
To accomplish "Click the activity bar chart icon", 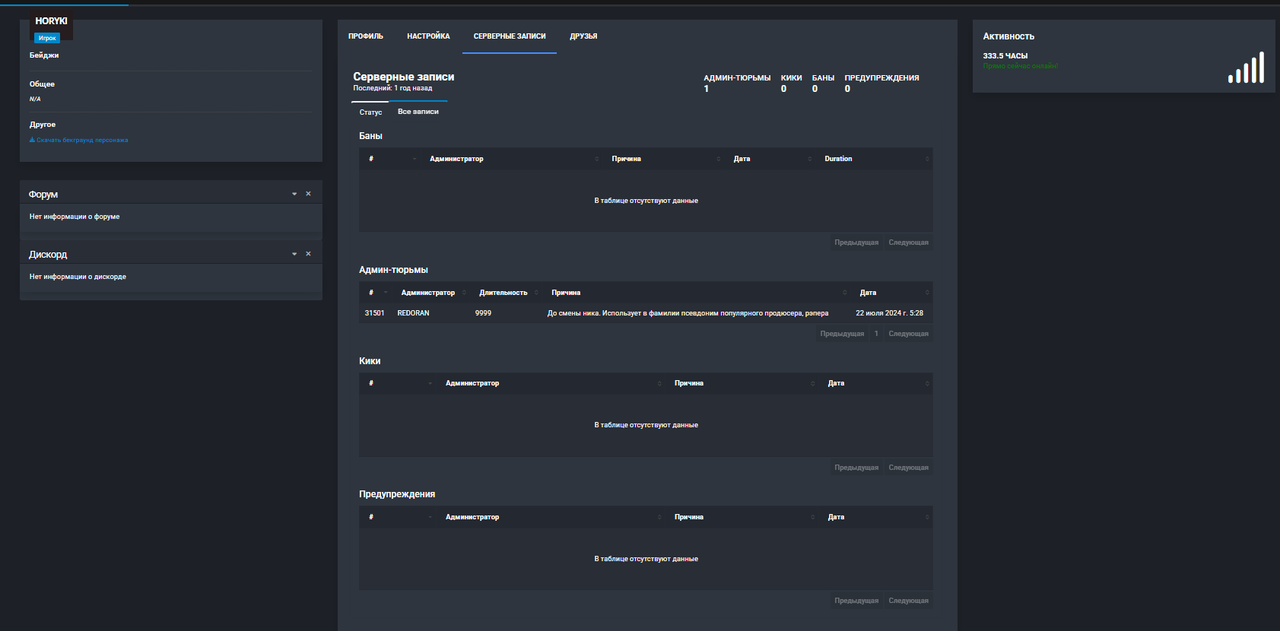I will (1246, 67).
